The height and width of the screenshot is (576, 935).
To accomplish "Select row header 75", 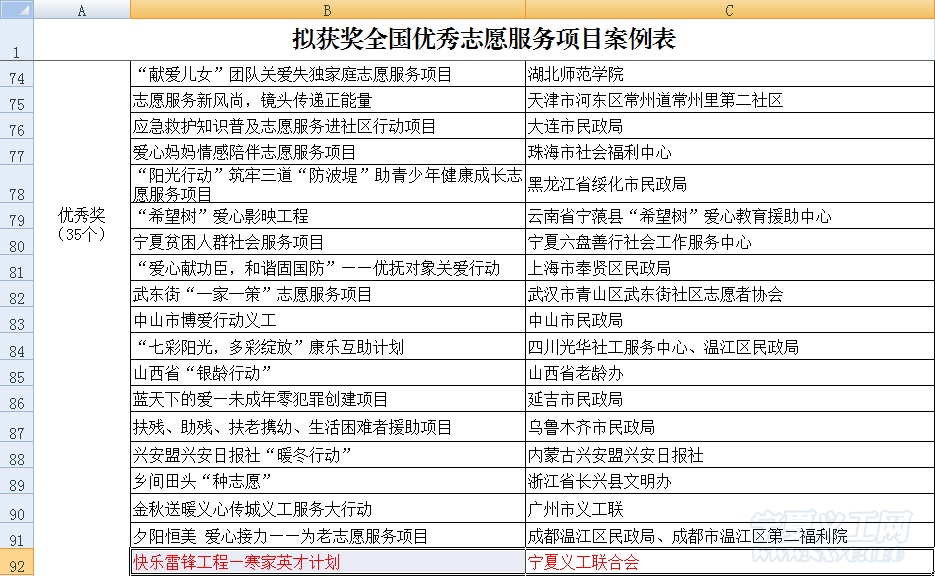I will click(x=17, y=100).
